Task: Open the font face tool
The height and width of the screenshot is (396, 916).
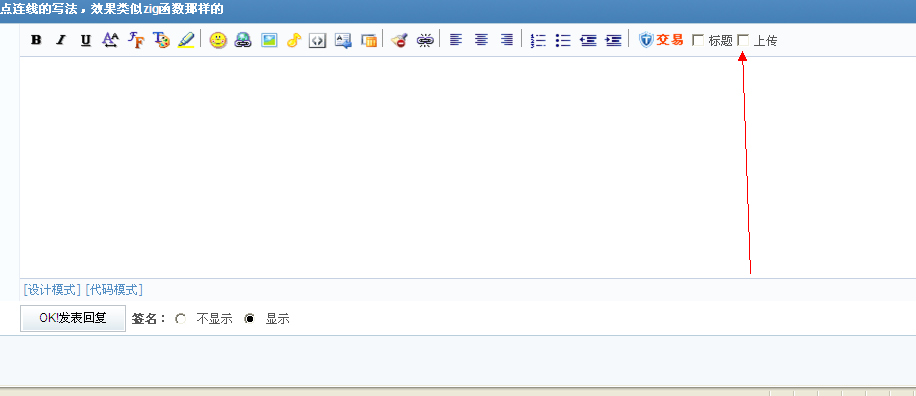Action: coord(136,40)
